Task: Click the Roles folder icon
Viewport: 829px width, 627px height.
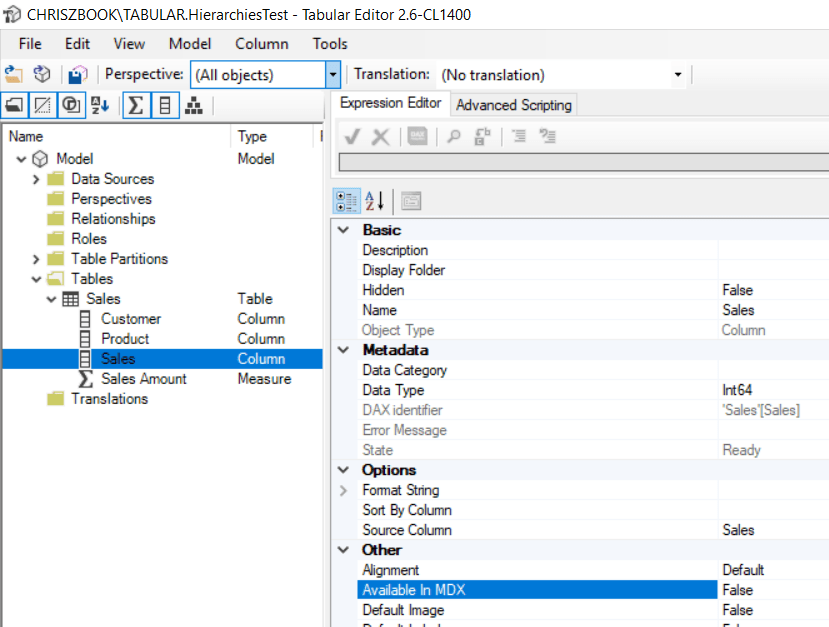Action: [55, 239]
